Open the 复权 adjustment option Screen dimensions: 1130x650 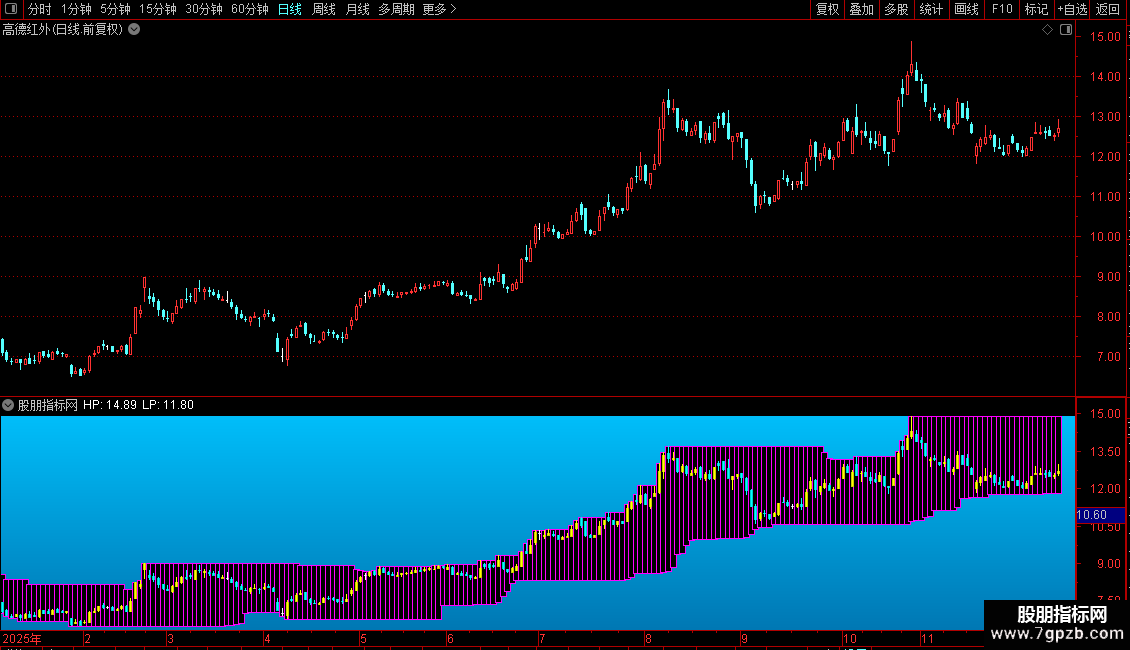coord(827,9)
